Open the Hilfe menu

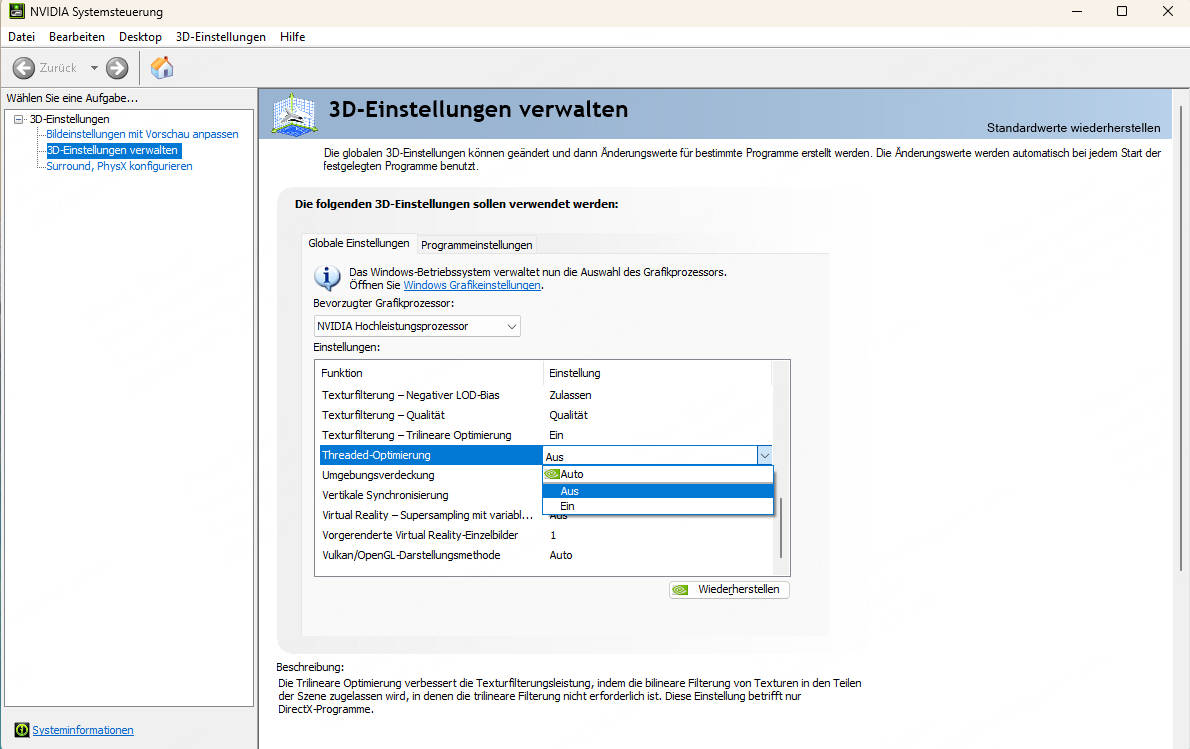tap(292, 36)
